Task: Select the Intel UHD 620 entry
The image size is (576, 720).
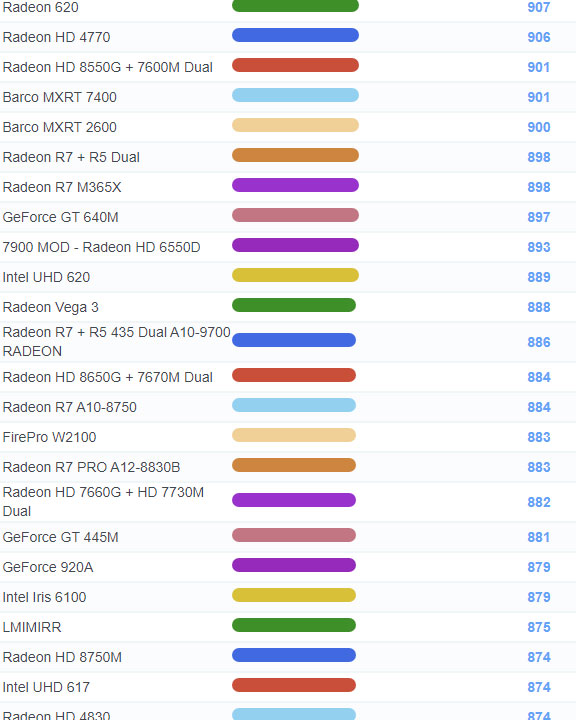Action: pyautogui.click(x=46, y=277)
